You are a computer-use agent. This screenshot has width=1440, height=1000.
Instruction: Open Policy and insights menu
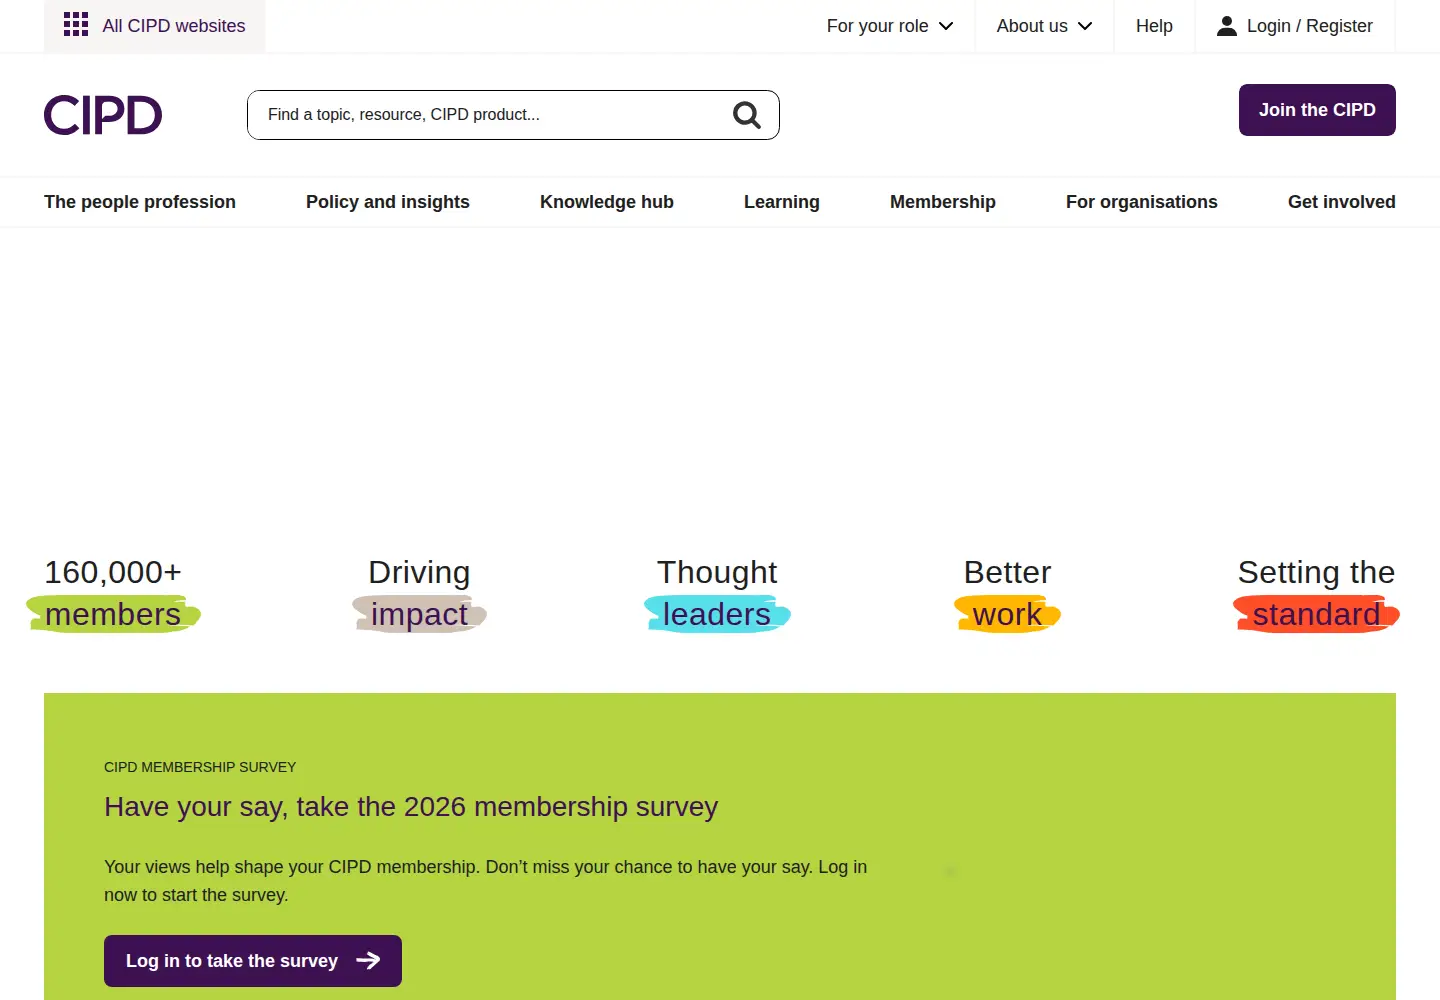[388, 202]
